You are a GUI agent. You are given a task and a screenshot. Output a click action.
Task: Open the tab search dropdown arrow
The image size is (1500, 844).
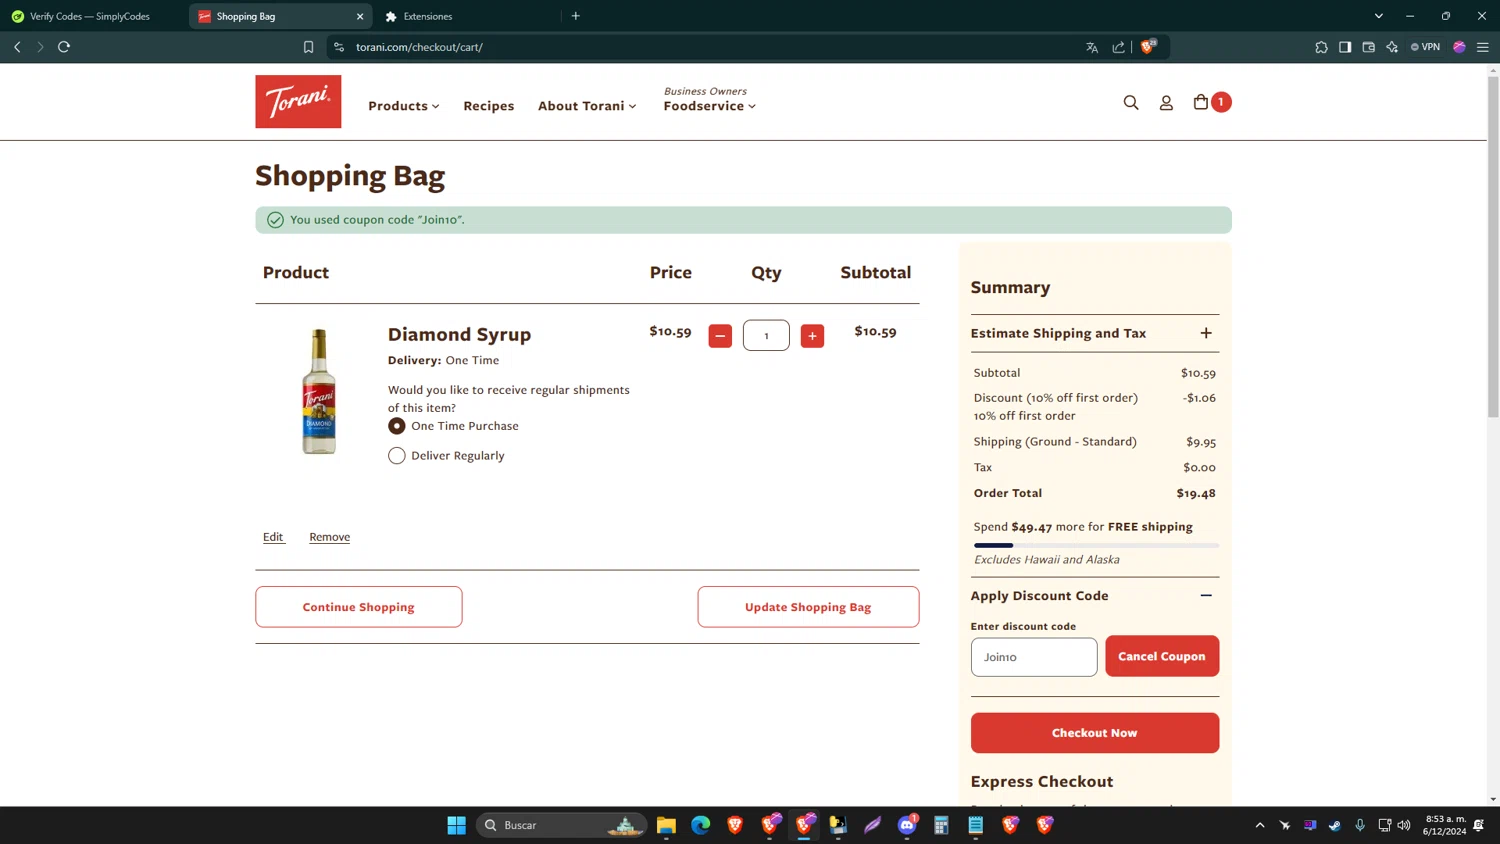click(x=1379, y=16)
